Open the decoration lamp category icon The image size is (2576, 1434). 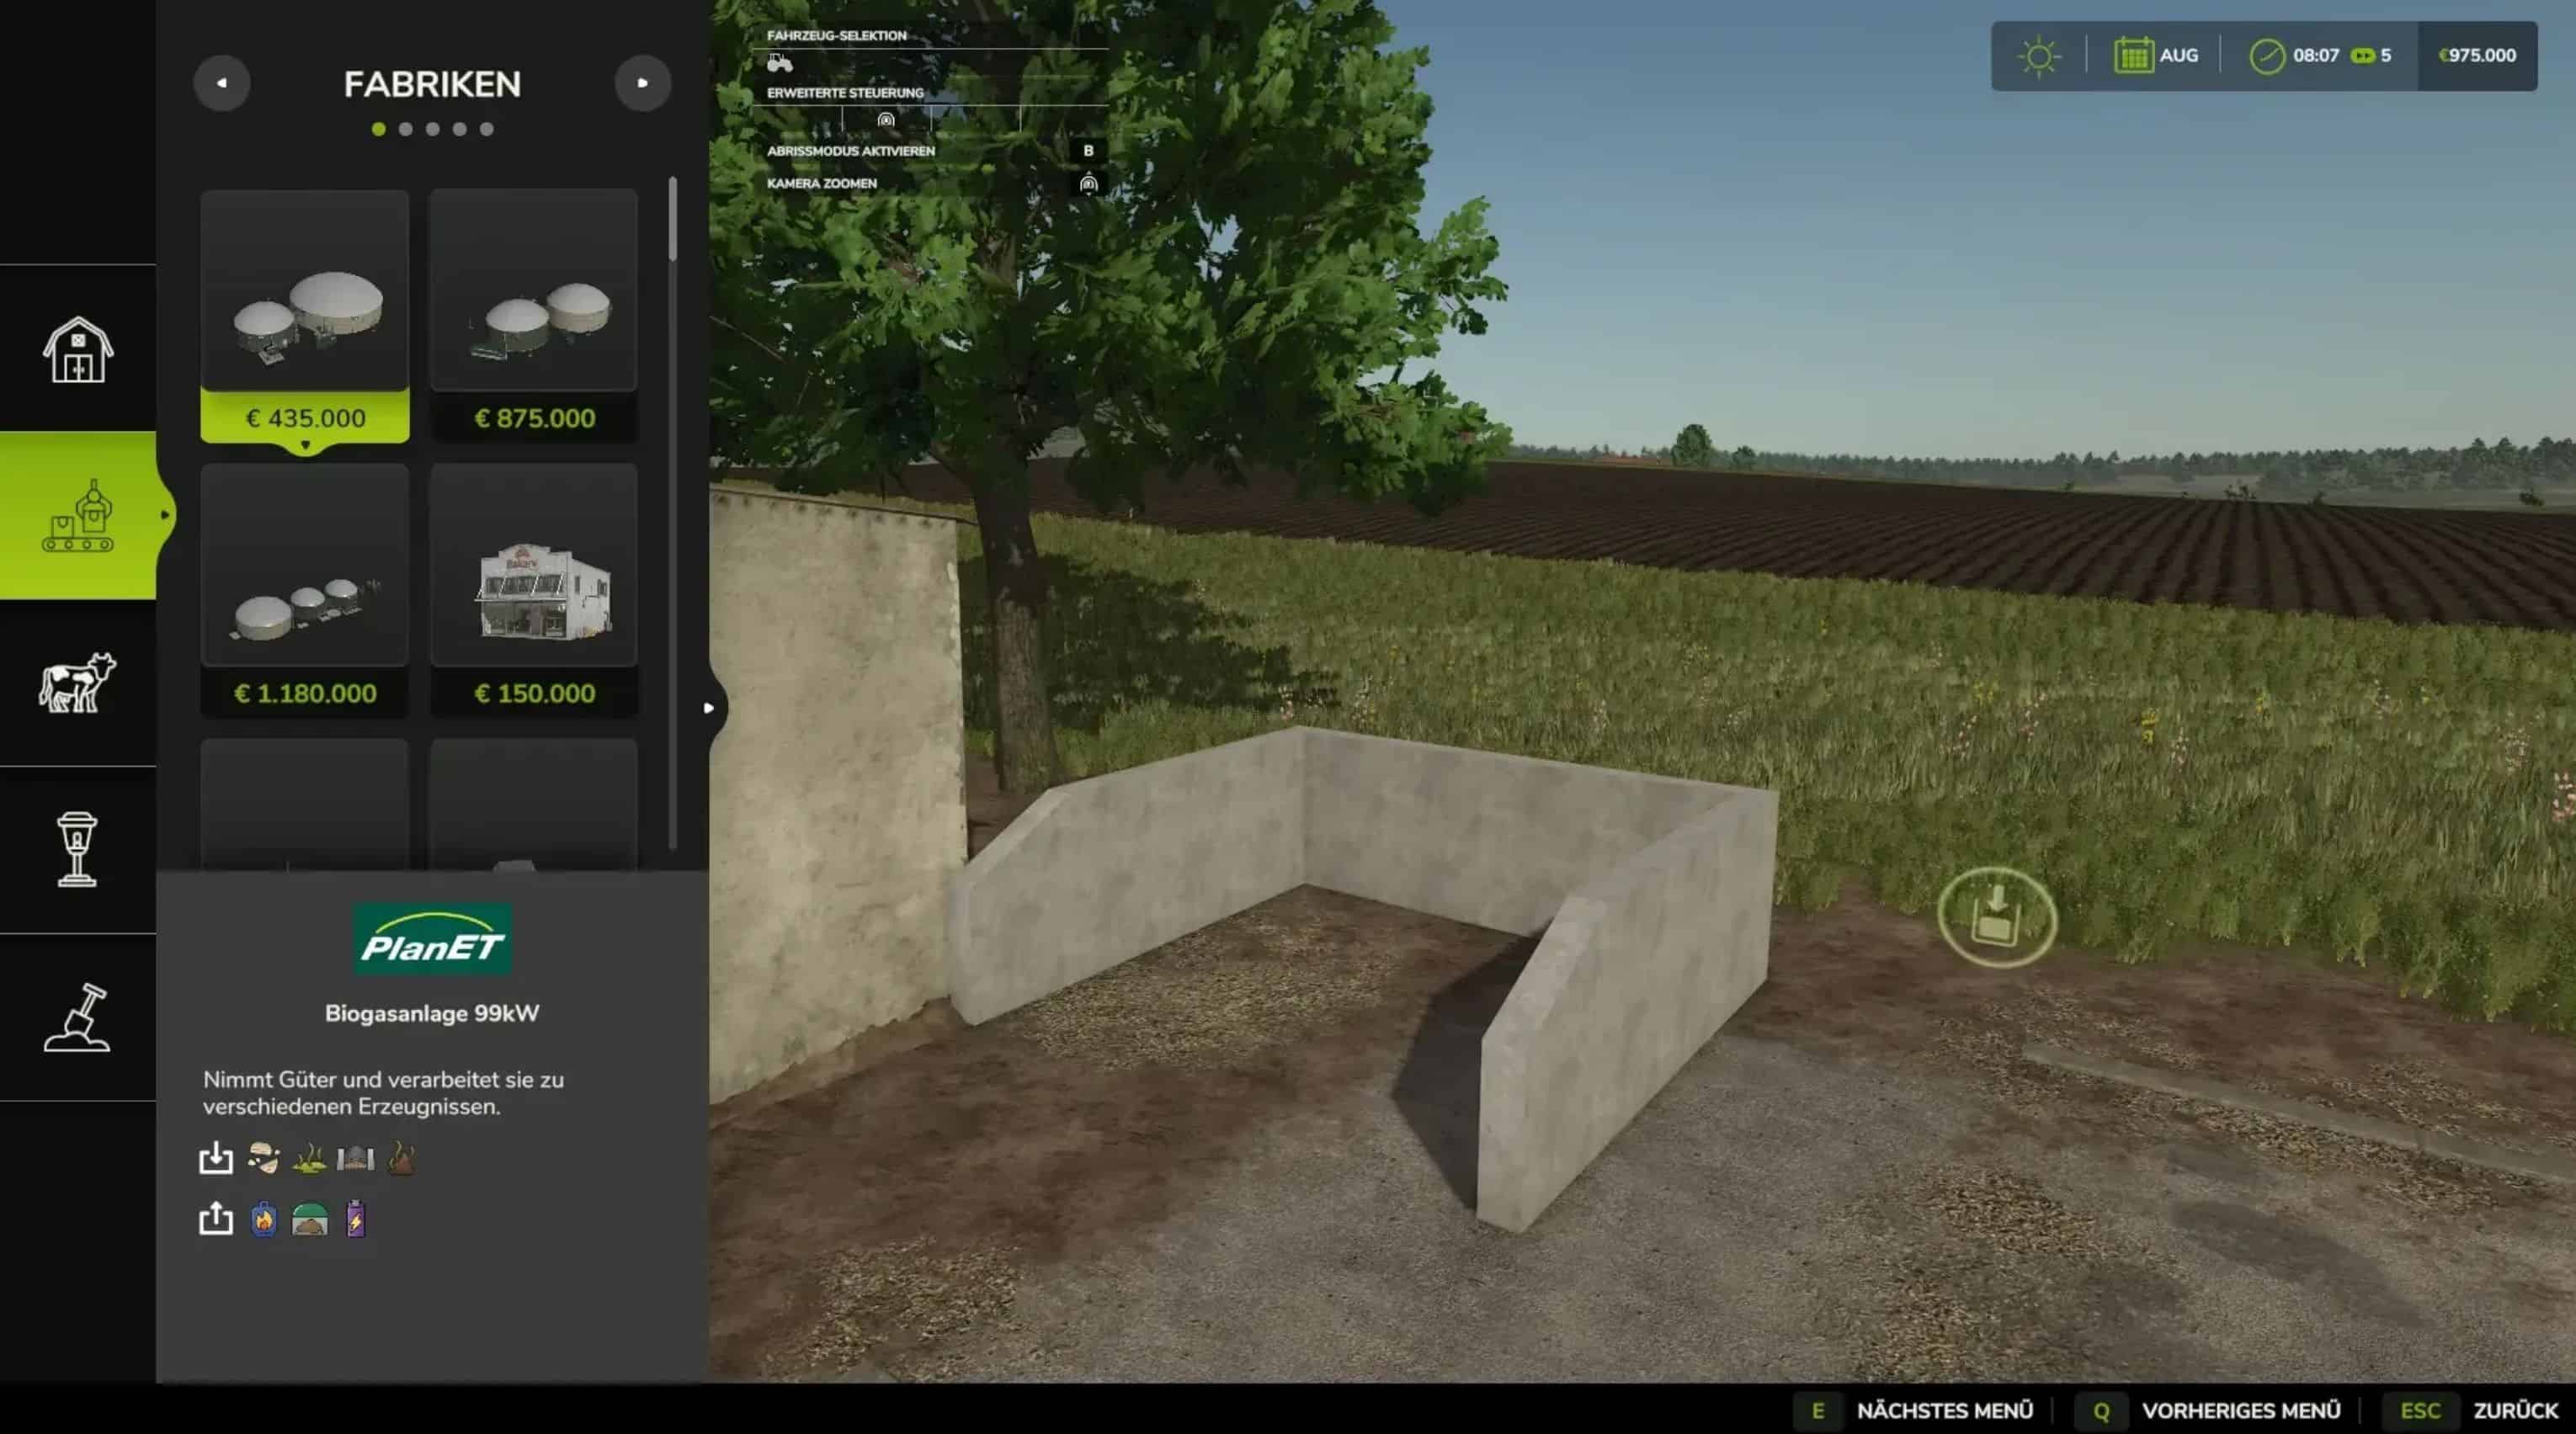click(78, 849)
